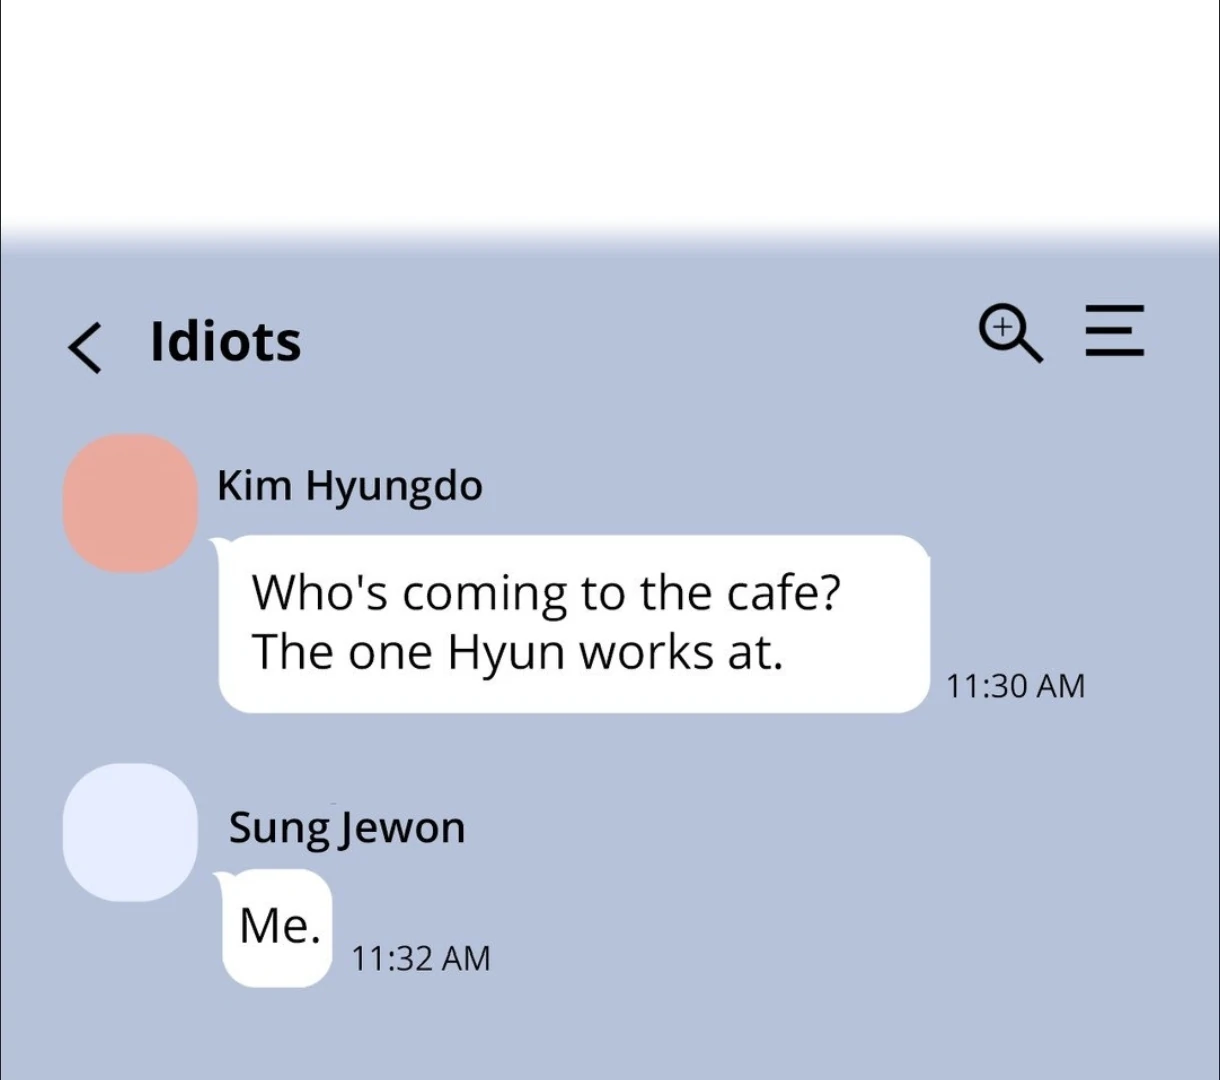Click the sender name Kim Hyungdo

coord(349,486)
